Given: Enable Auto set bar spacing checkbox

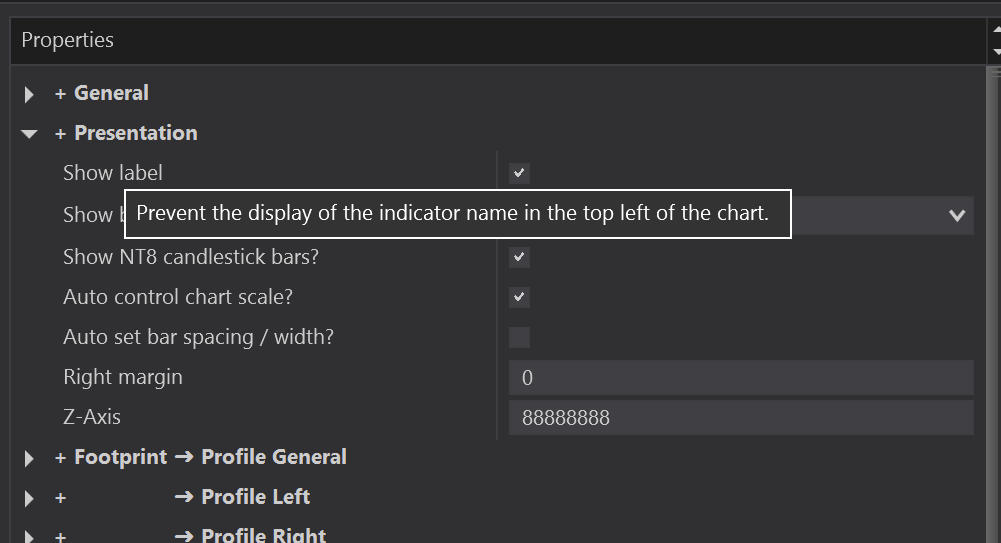Looking at the screenshot, I should (519, 337).
